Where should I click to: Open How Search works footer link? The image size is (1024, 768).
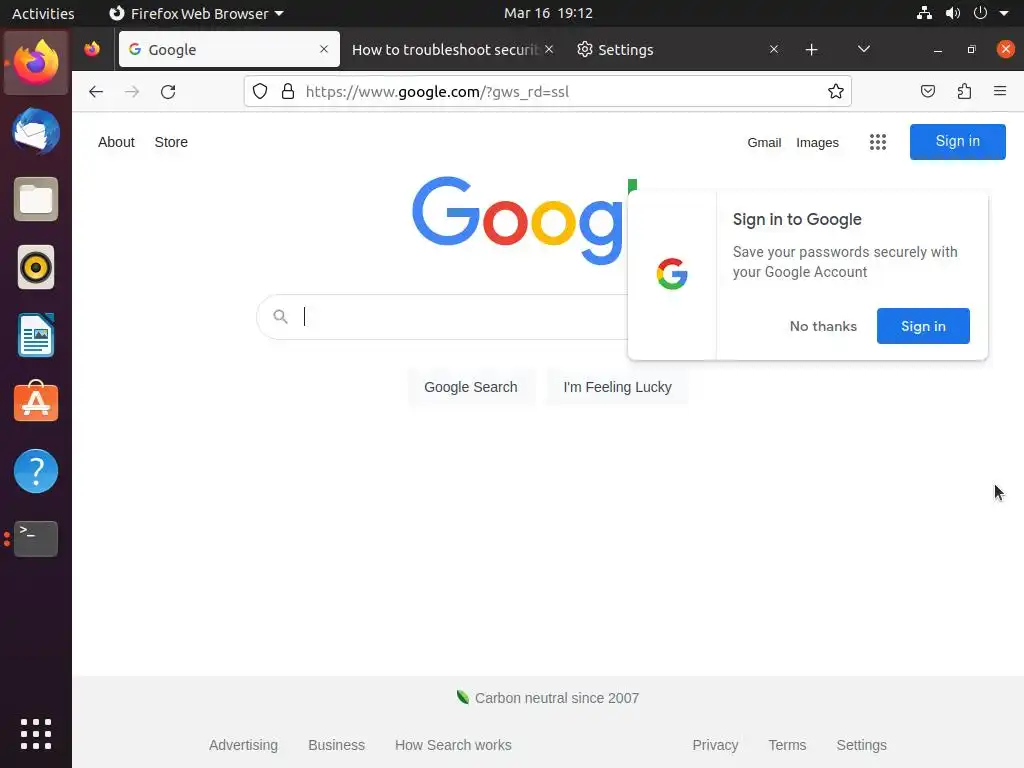pyautogui.click(x=453, y=745)
